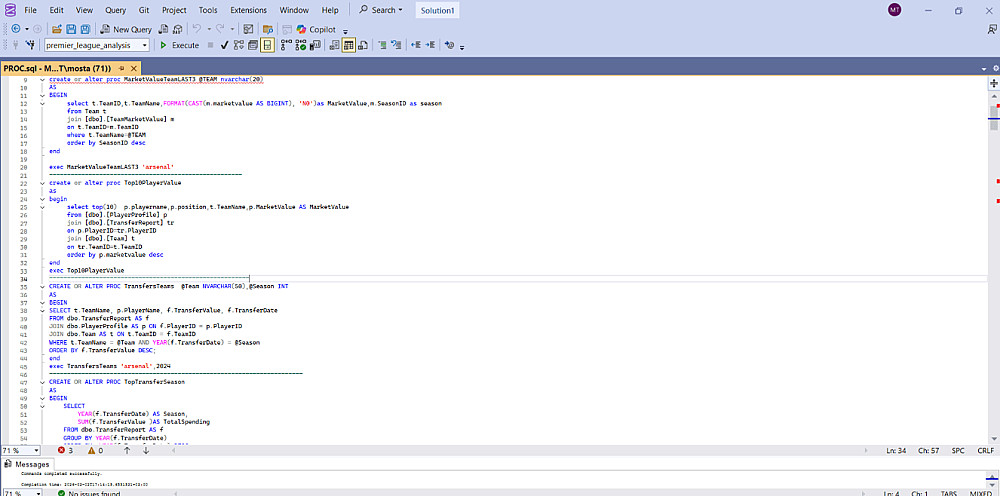
Task: Open the MT account avatar
Action: click(894, 10)
